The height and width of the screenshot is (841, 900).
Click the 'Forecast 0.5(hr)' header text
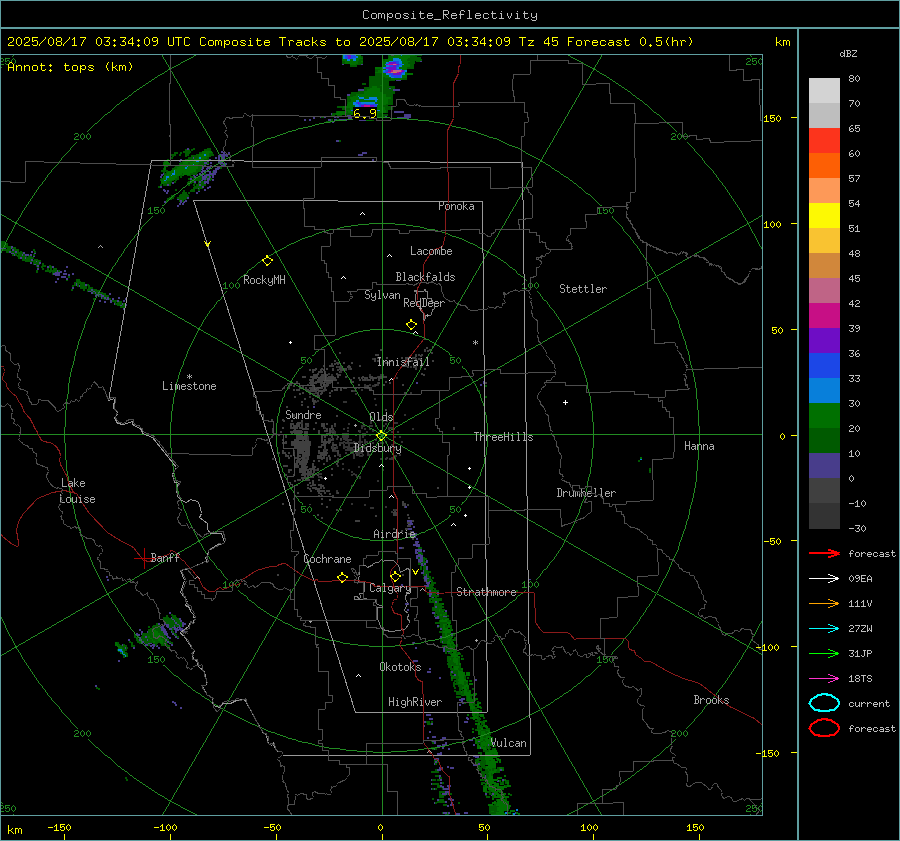[630, 42]
